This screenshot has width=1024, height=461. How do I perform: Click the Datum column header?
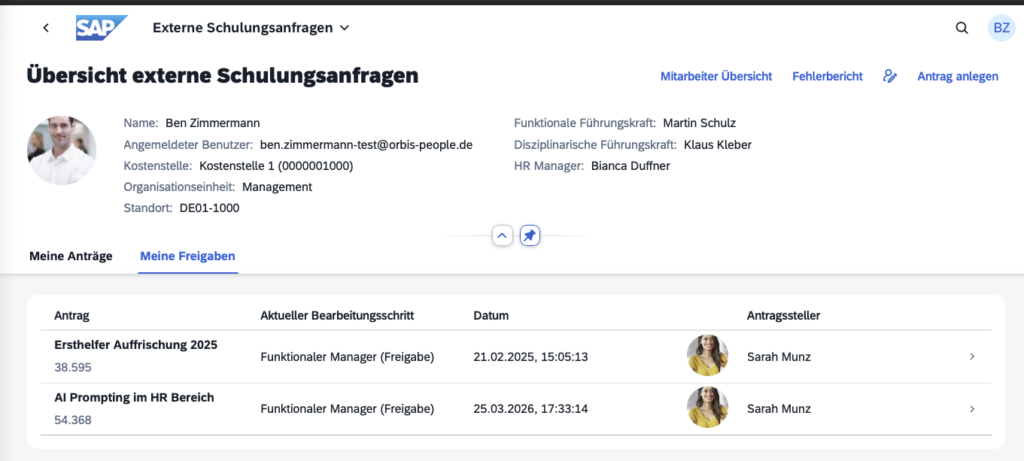pyautogui.click(x=491, y=316)
